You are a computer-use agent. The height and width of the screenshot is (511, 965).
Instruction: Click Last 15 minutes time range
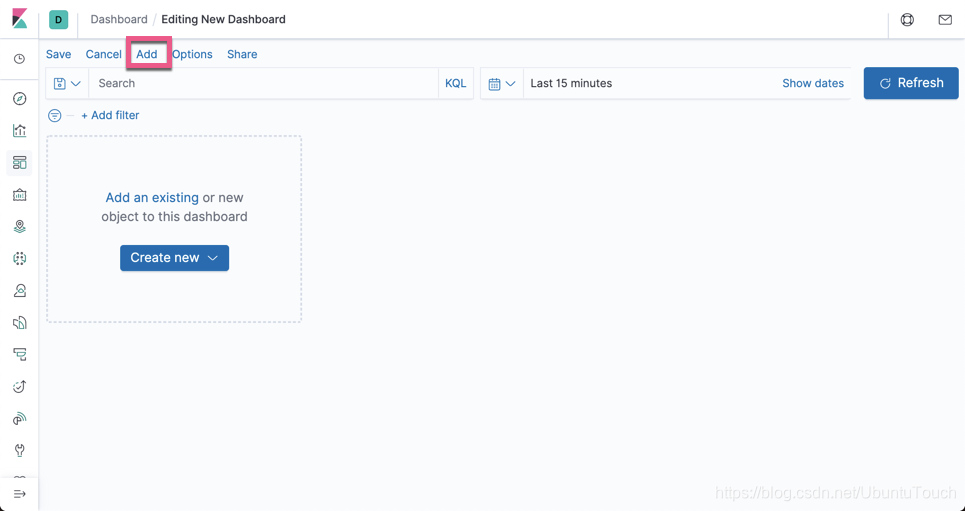pyautogui.click(x=571, y=83)
